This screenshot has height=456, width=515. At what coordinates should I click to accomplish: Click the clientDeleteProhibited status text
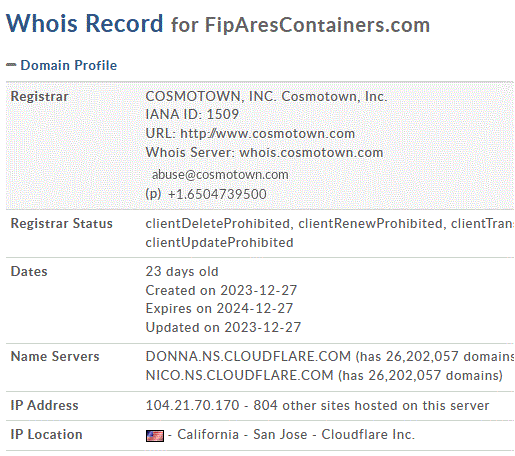217,224
